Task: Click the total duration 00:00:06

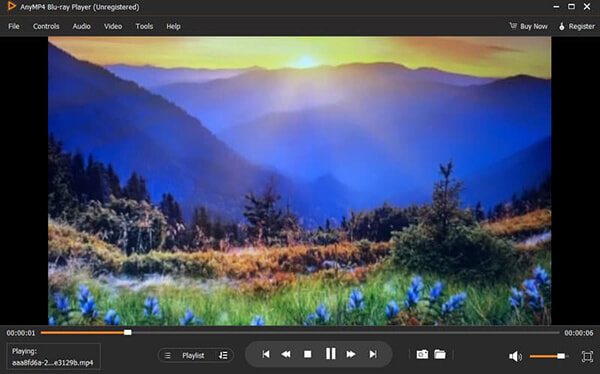Action: (579, 333)
